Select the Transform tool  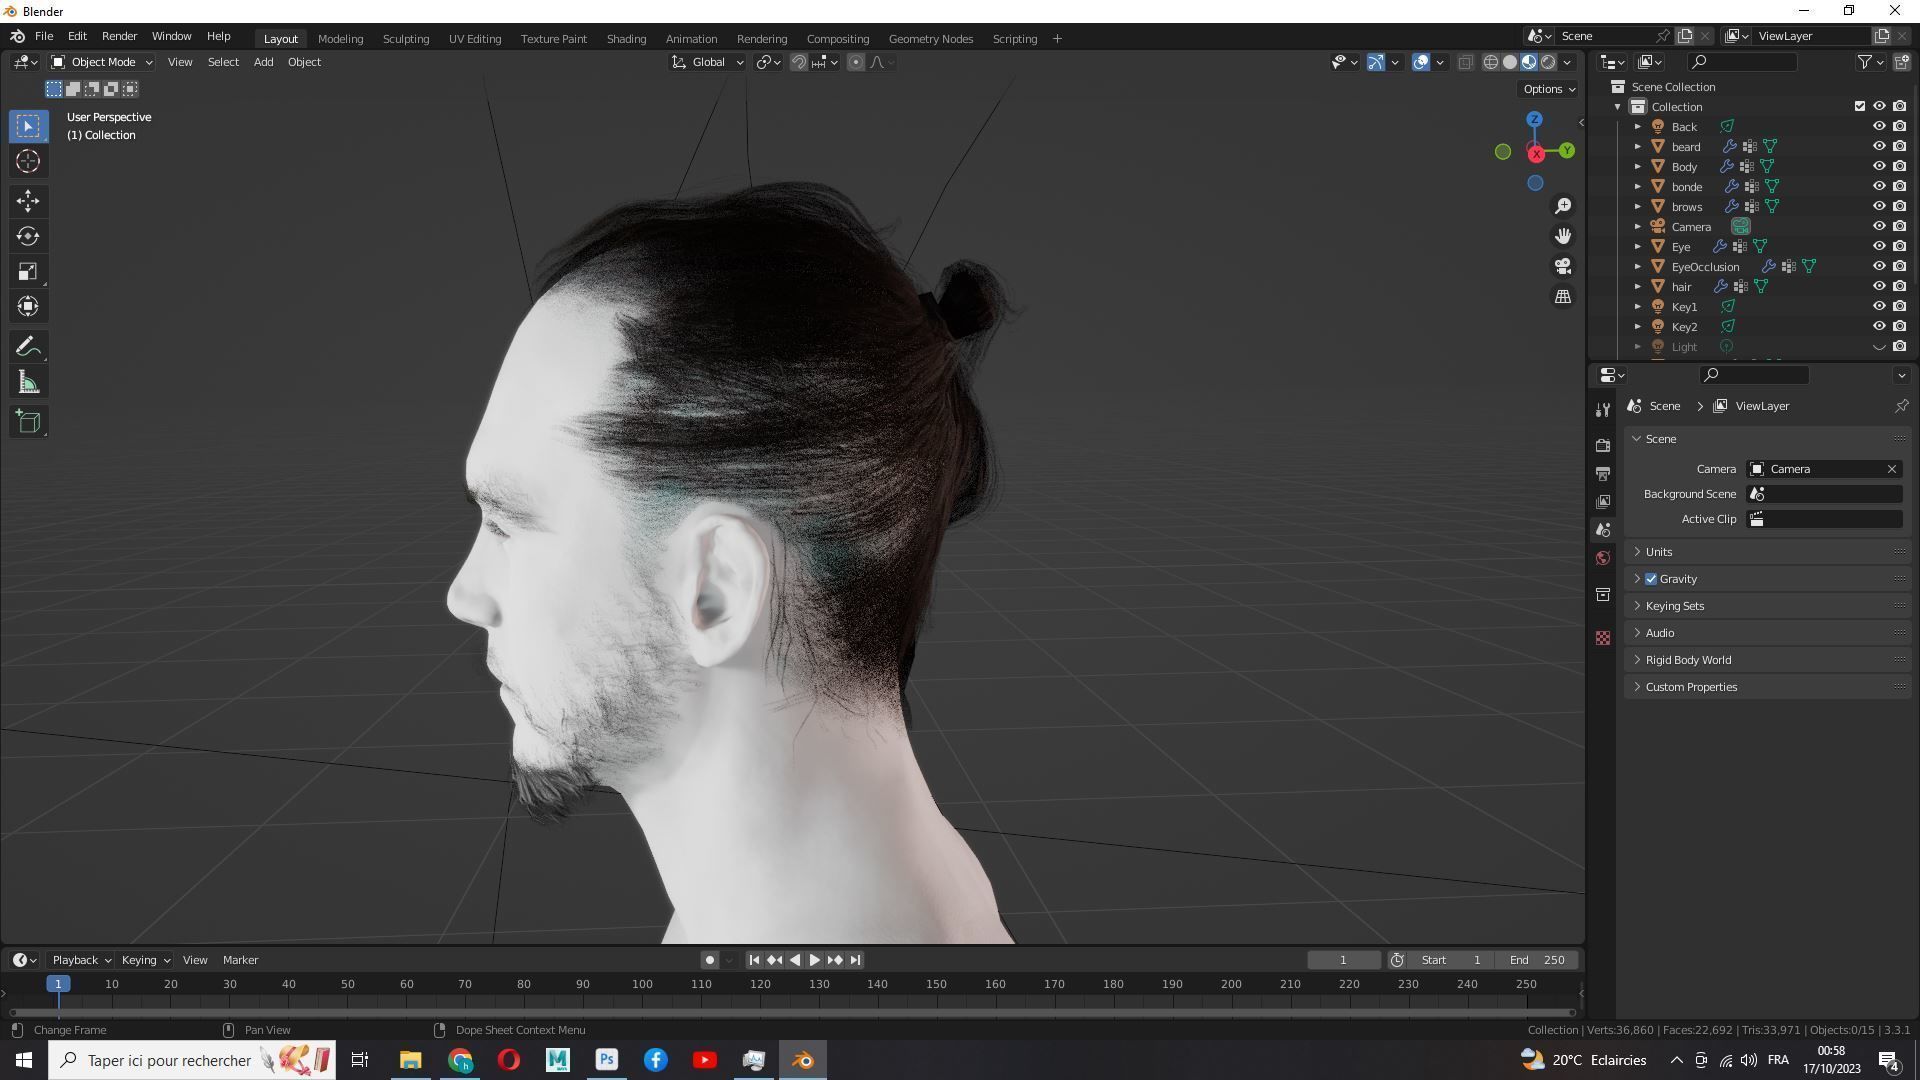pyautogui.click(x=28, y=306)
